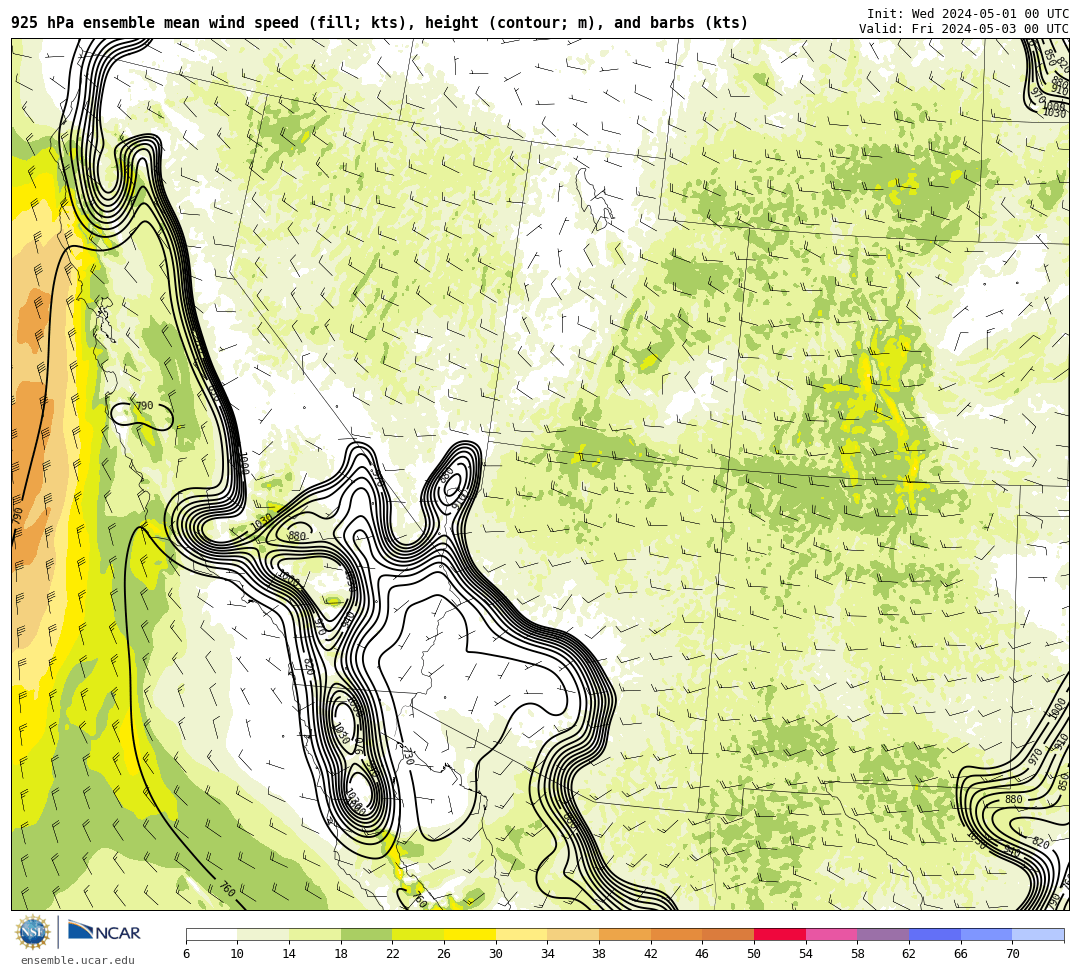Pick the bright yellow 26–30 kts swatch
The image size is (1080, 973).
pos(470,934)
